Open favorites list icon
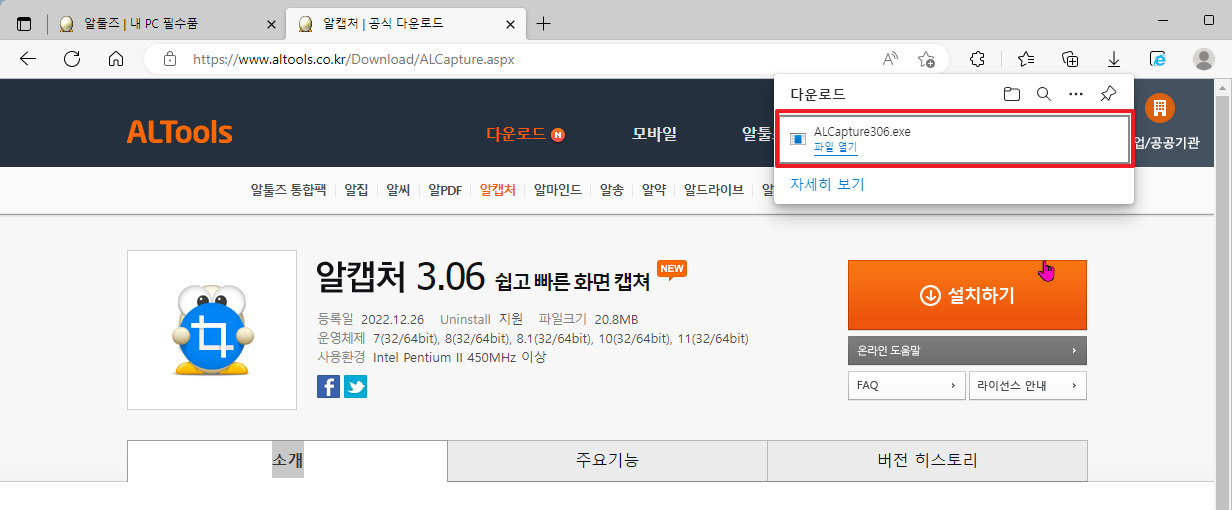This screenshot has width=1232, height=510. pos(1026,59)
